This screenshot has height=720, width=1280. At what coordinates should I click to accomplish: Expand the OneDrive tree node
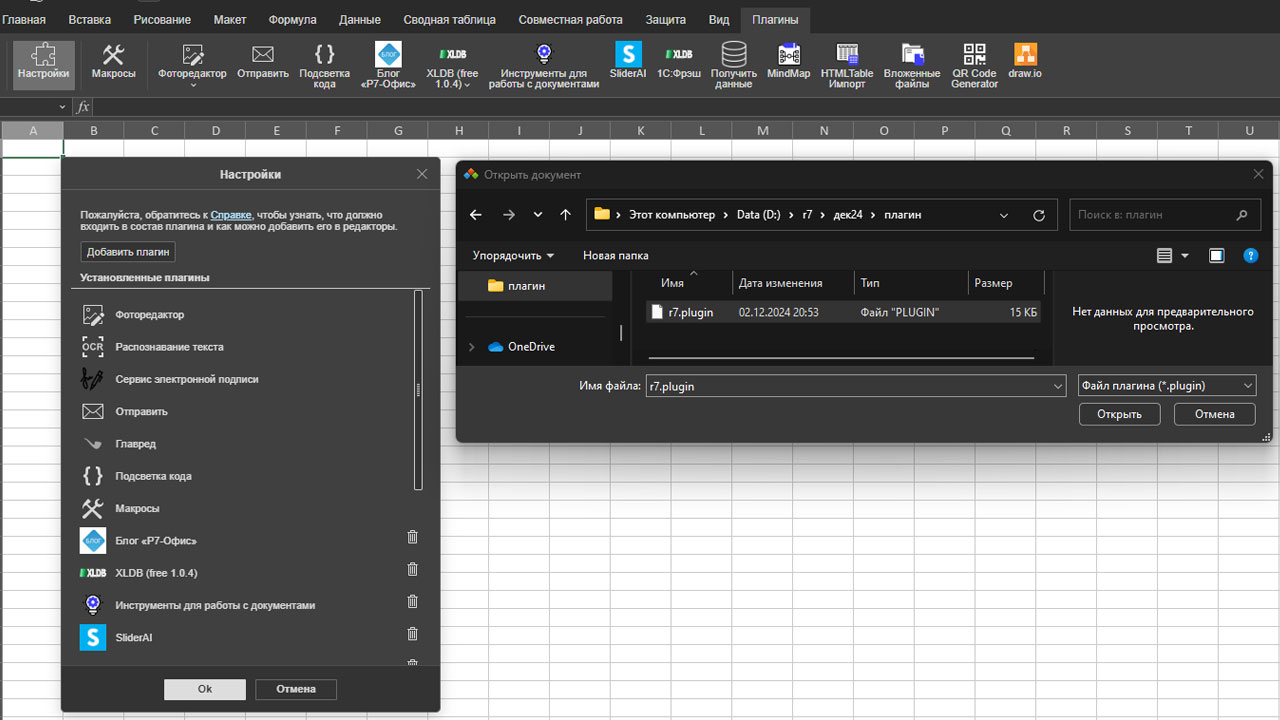pyautogui.click(x=472, y=347)
